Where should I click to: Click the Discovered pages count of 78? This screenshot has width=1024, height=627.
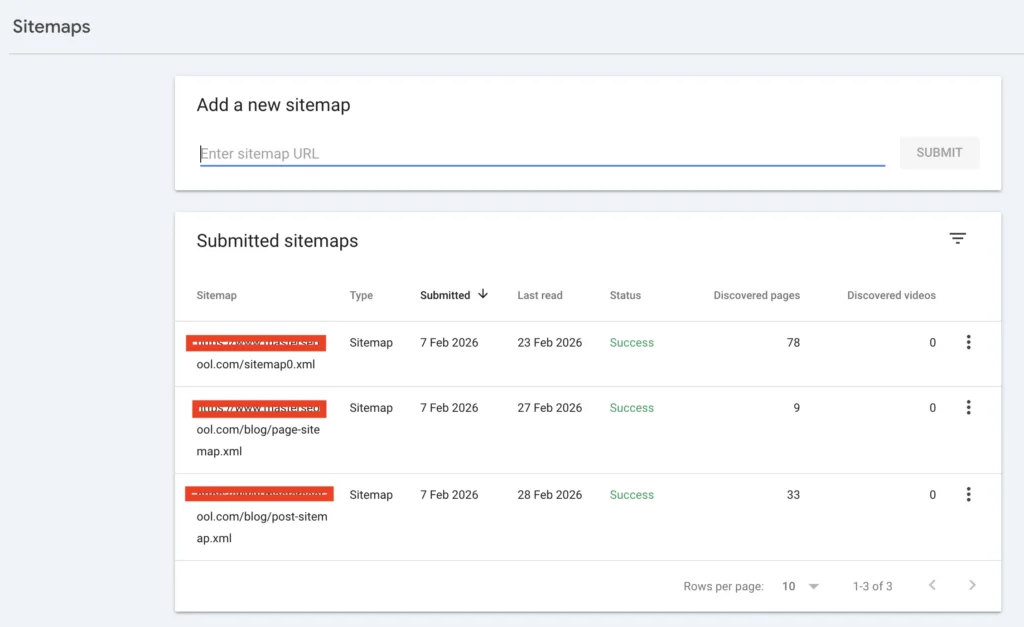pos(793,342)
